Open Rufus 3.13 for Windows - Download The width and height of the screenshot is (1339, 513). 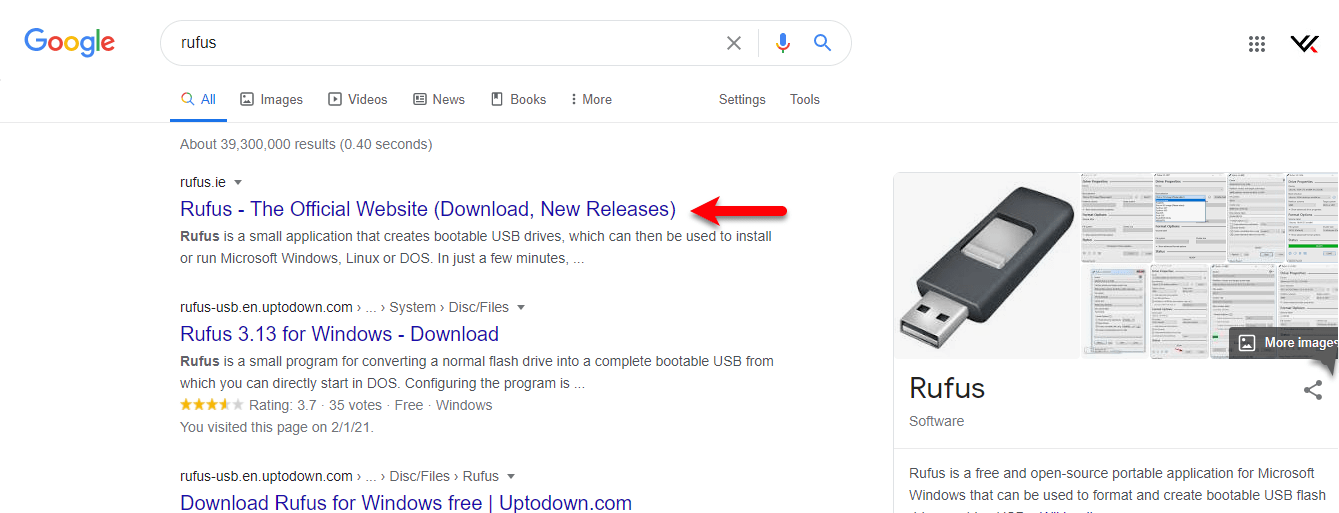point(339,334)
